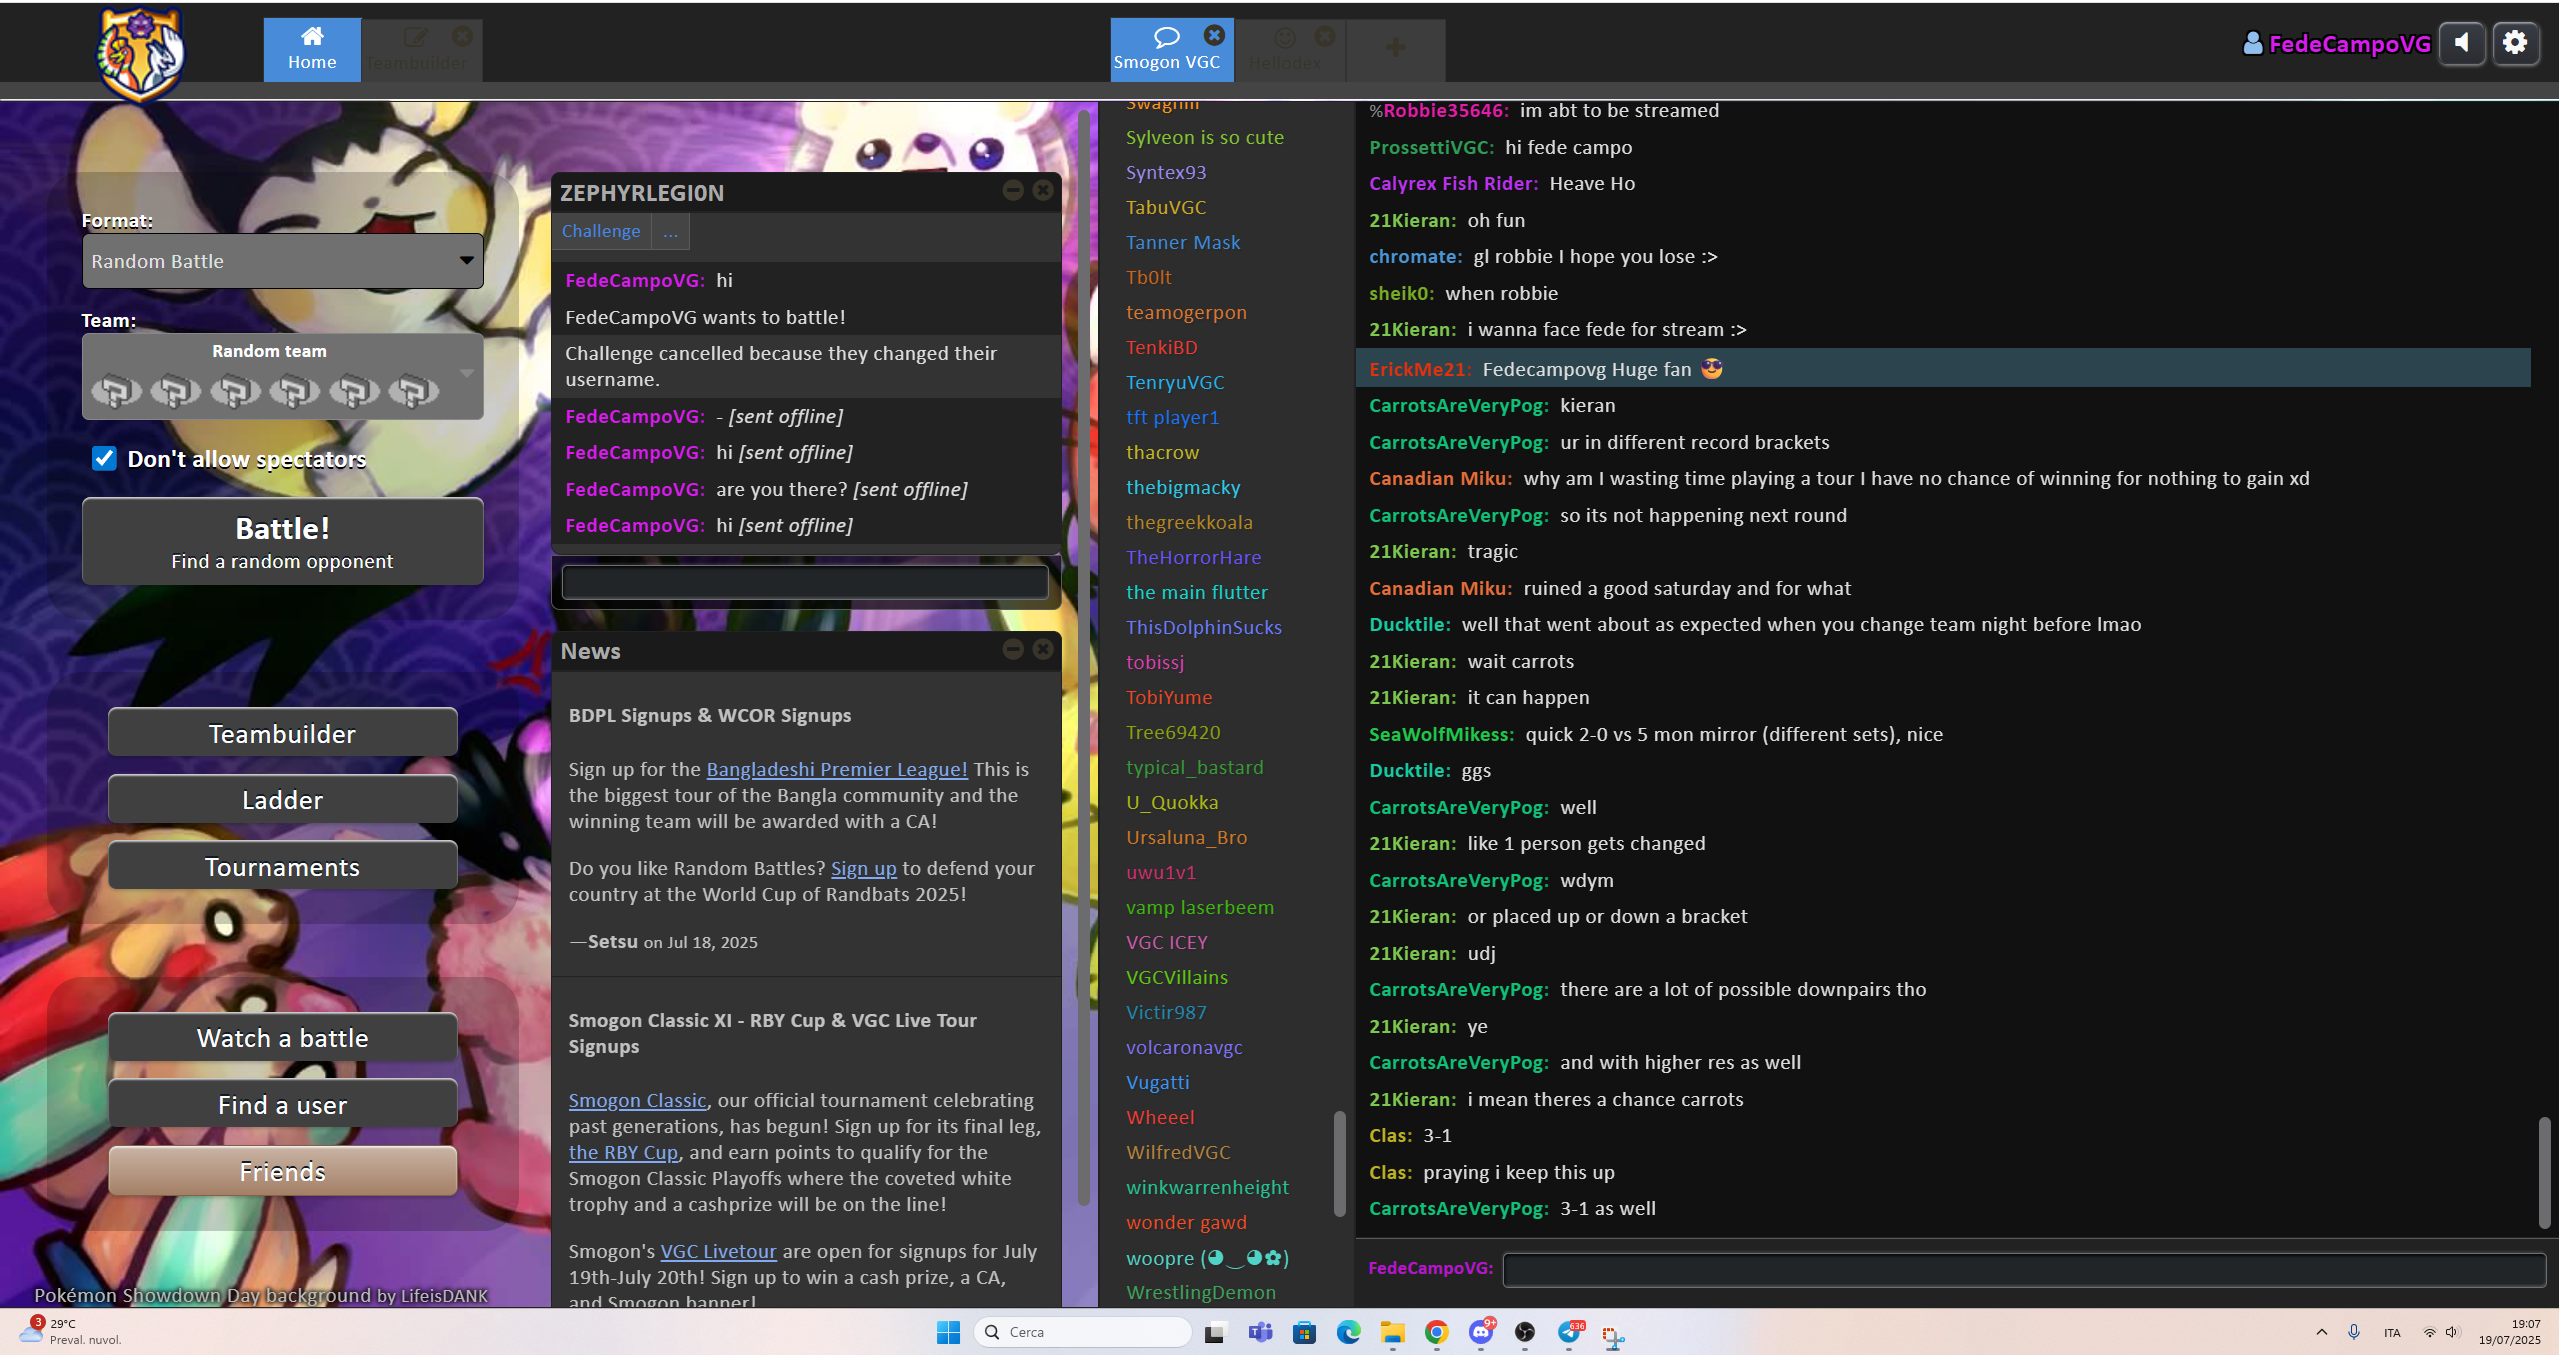Click username SeaWolfMikess in the chat

click(1440, 734)
